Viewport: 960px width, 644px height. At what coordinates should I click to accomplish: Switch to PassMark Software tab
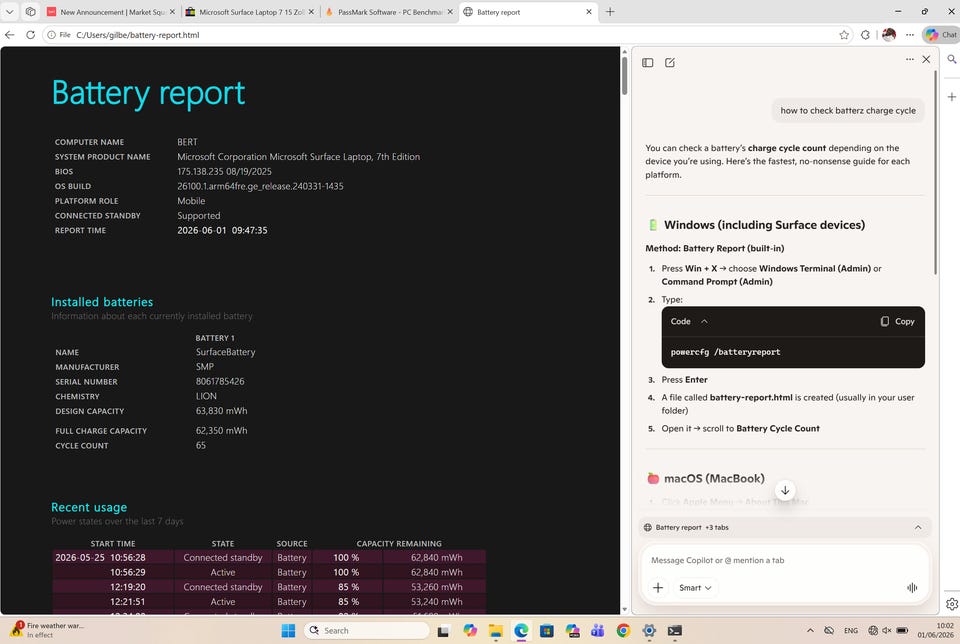(388, 12)
